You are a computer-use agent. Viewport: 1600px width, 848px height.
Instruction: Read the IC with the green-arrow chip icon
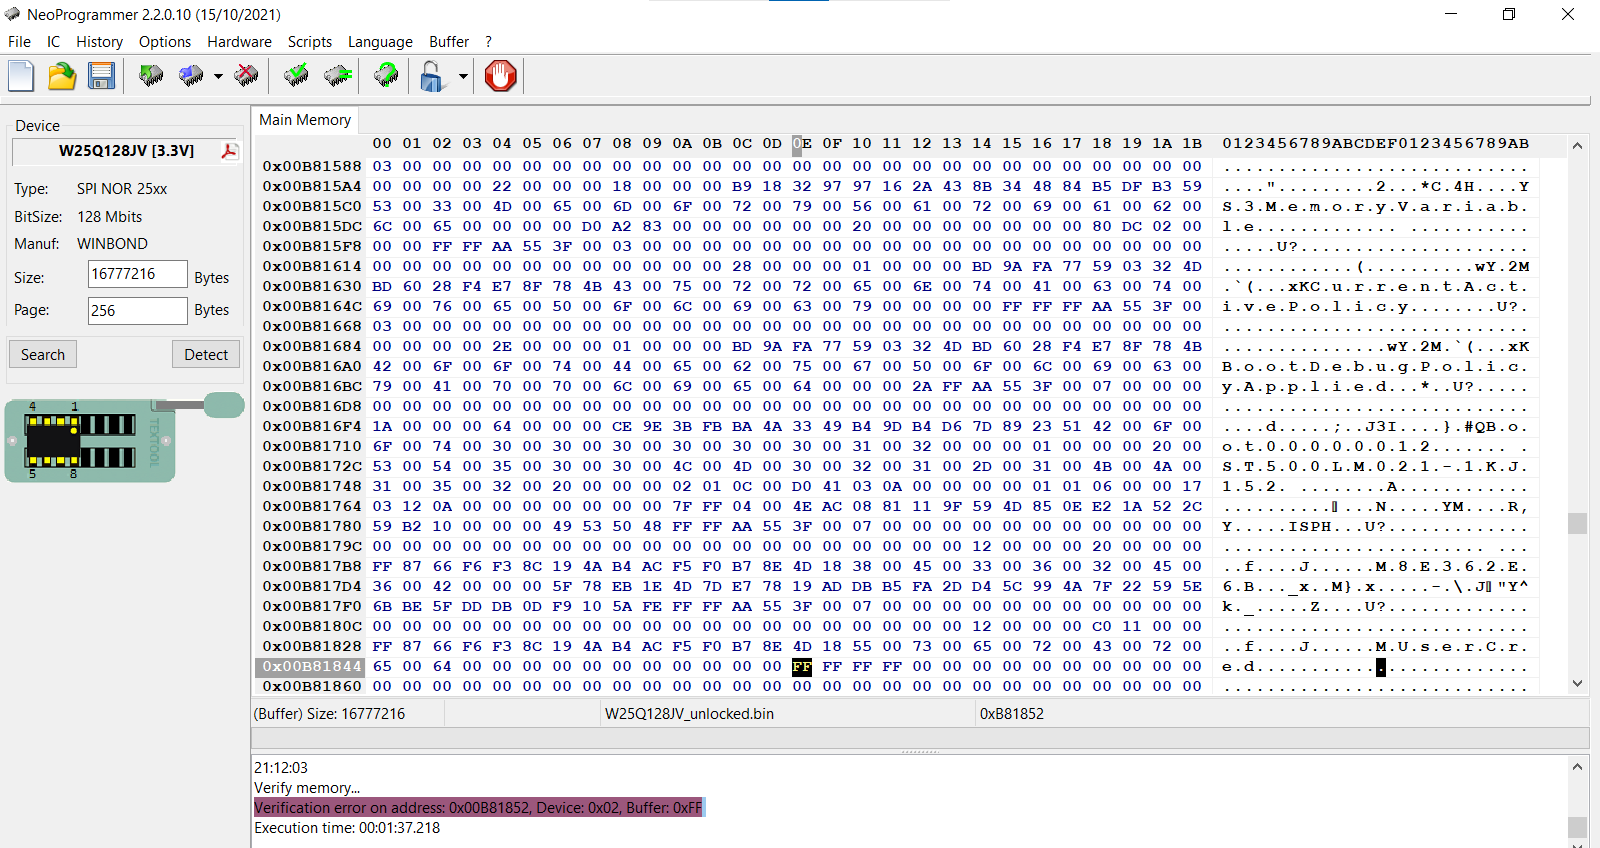151,76
